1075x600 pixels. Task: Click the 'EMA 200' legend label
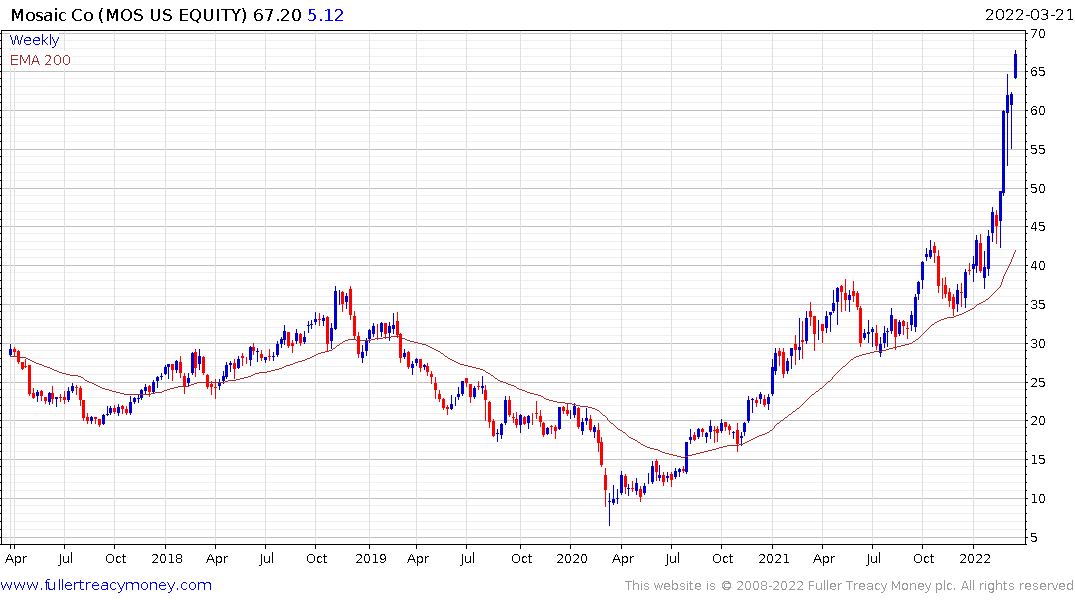pyautogui.click(x=40, y=60)
